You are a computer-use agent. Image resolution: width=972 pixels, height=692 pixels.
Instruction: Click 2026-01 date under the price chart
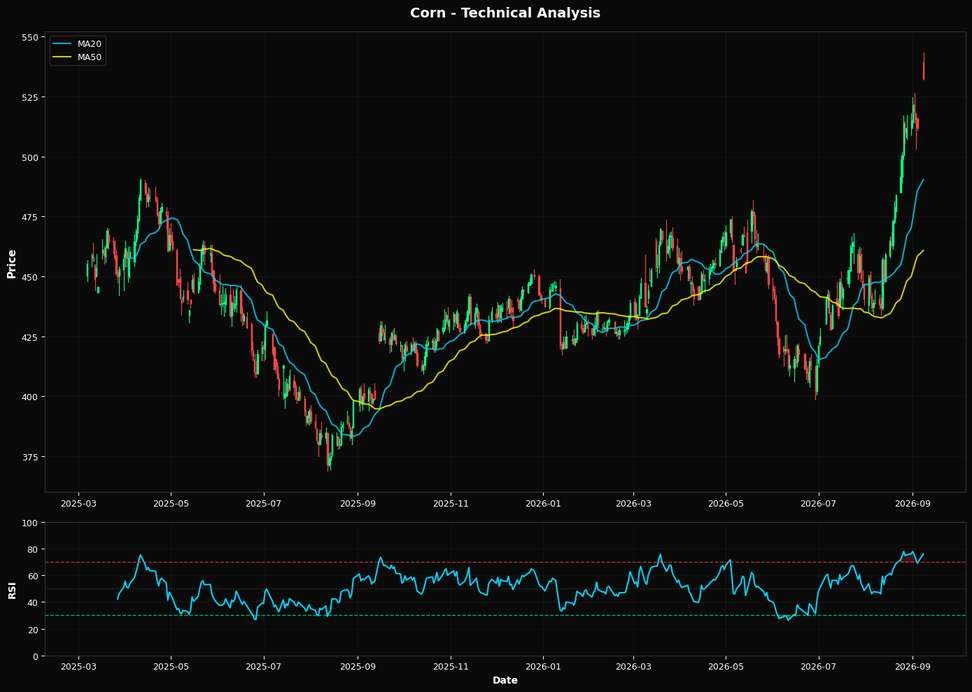pyautogui.click(x=543, y=503)
